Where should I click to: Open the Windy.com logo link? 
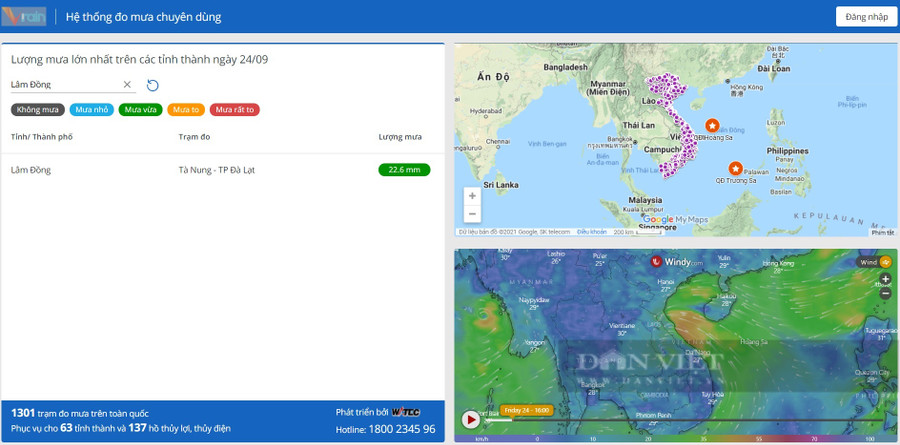(x=672, y=262)
